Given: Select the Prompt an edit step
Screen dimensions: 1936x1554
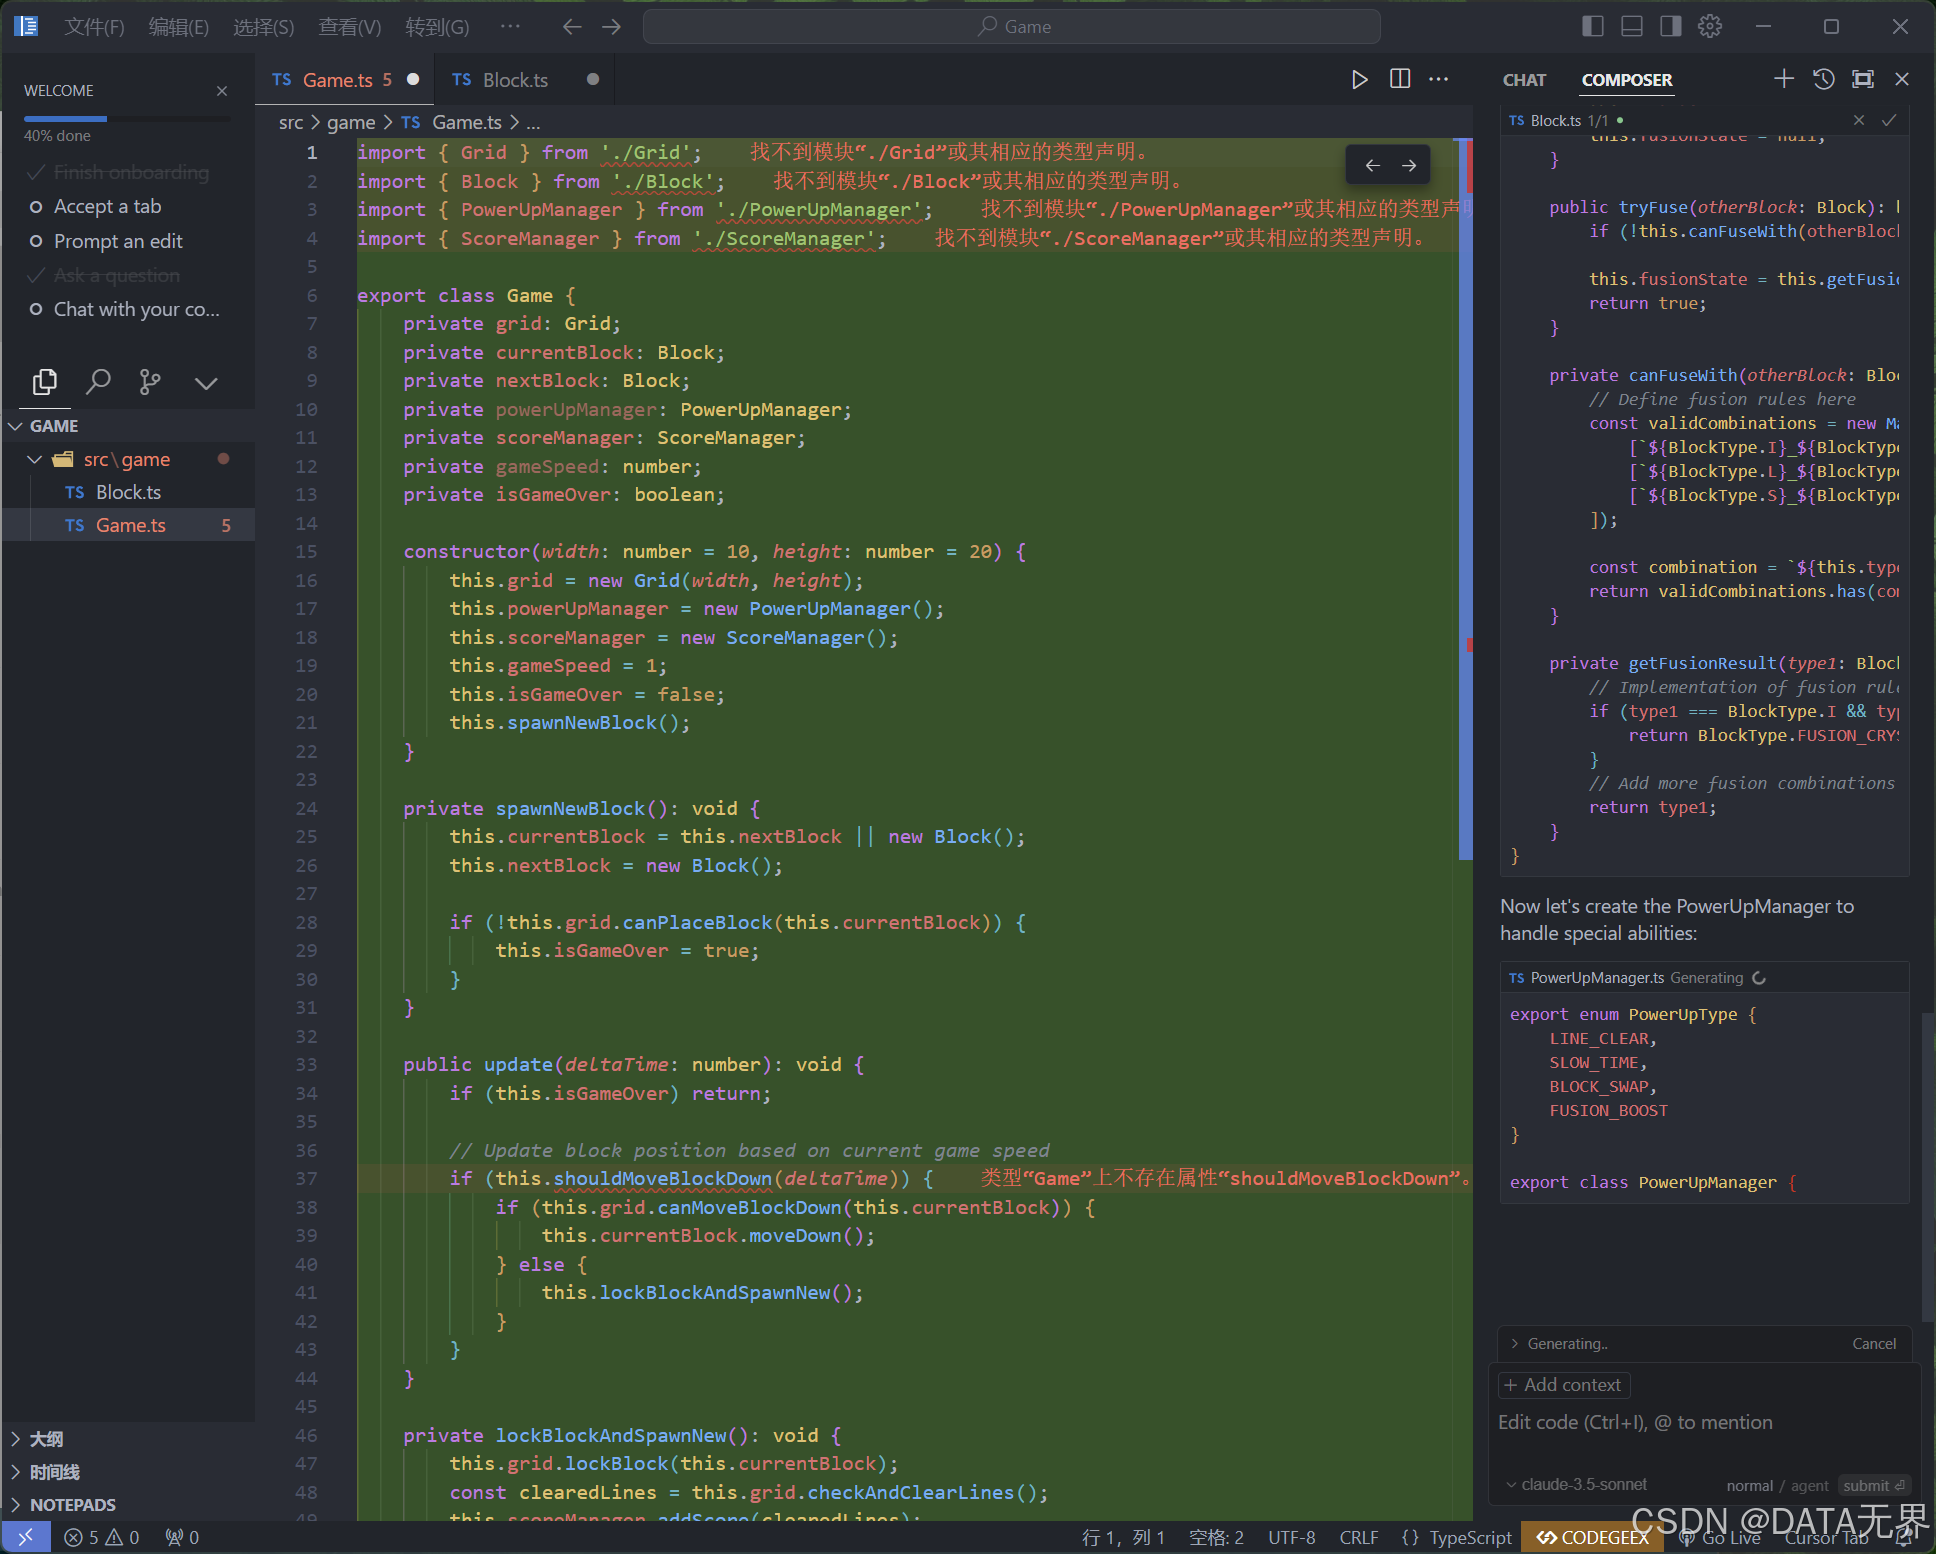Looking at the screenshot, I should [x=118, y=241].
